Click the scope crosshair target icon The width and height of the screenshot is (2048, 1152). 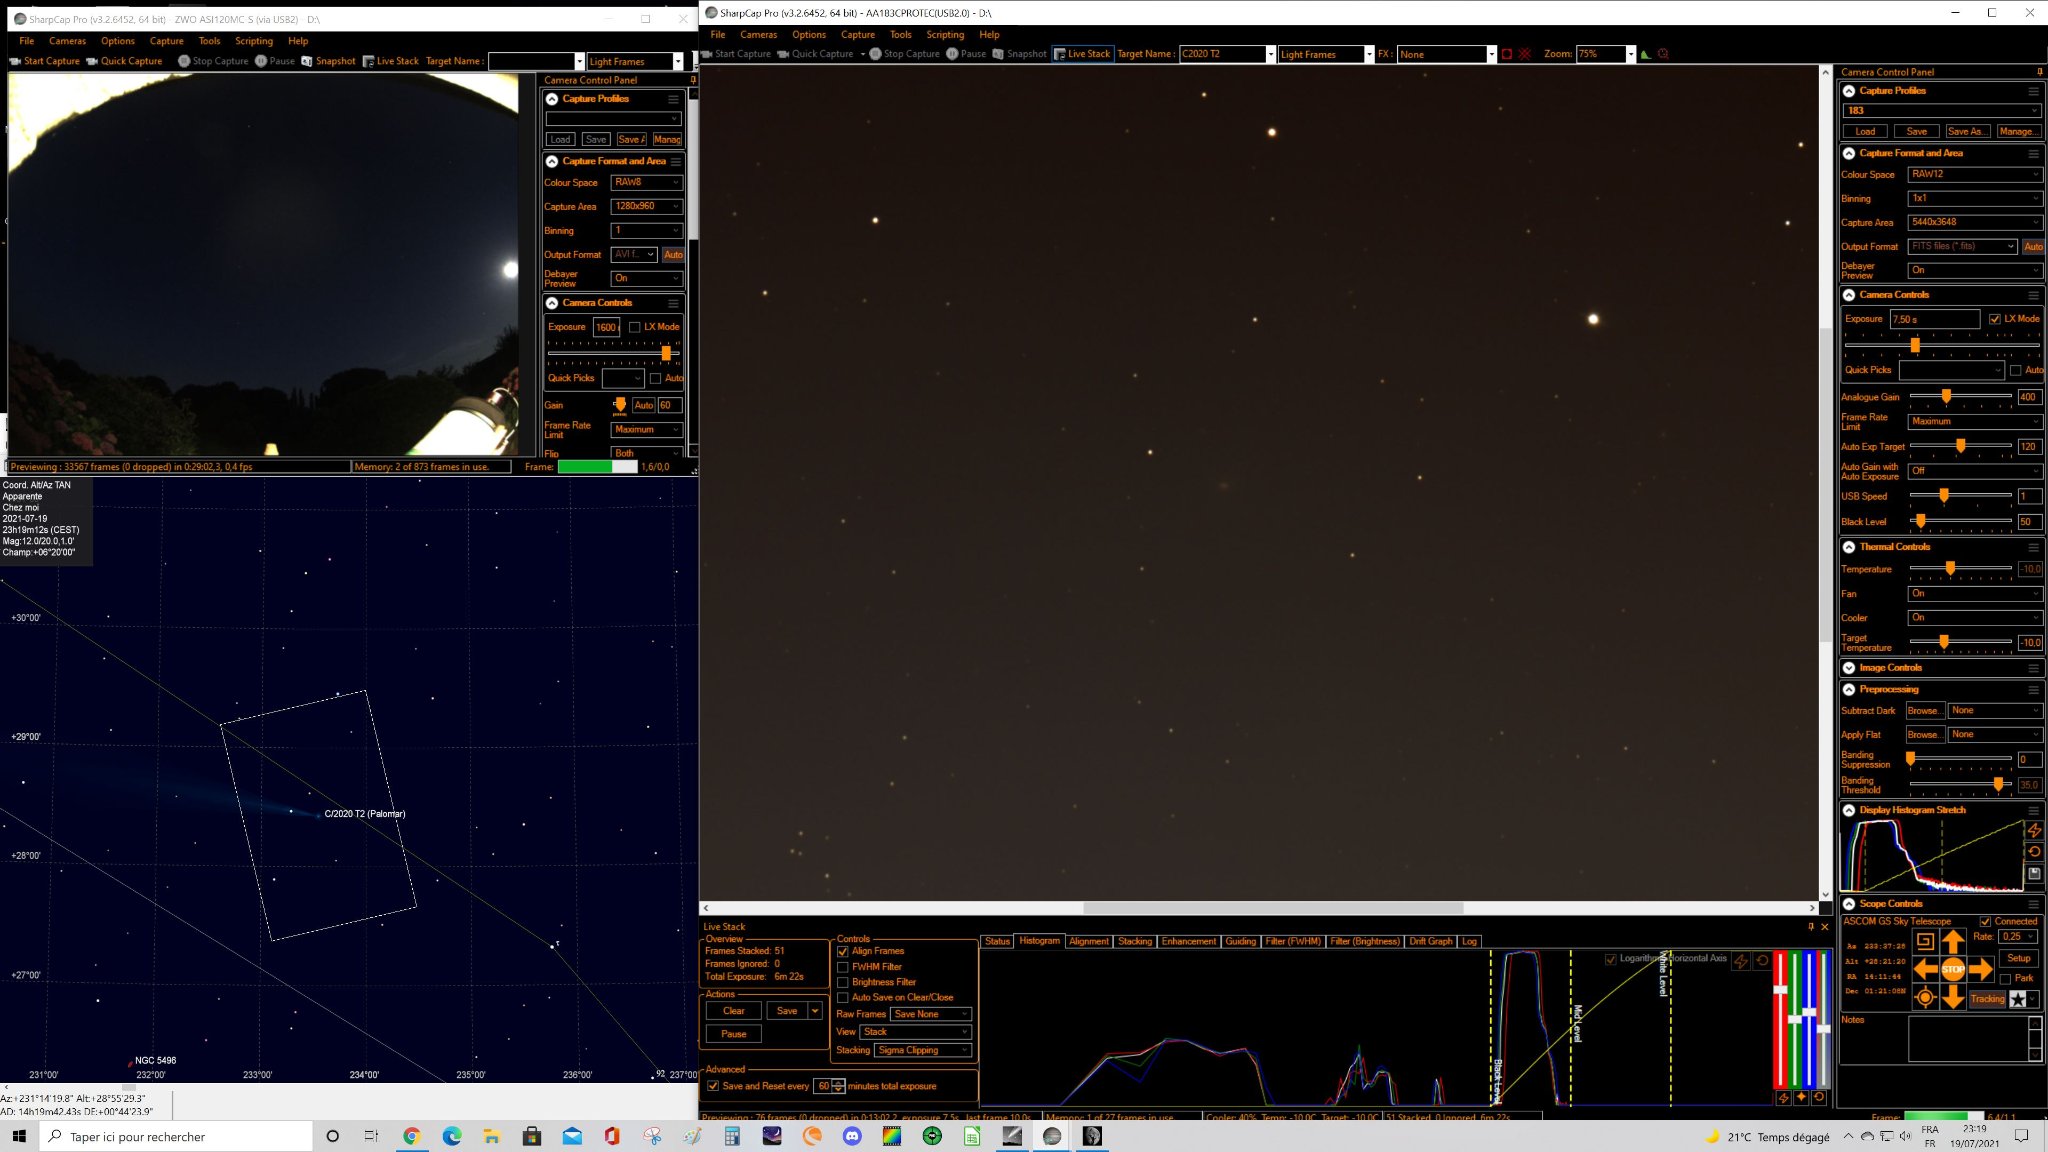(x=1925, y=997)
